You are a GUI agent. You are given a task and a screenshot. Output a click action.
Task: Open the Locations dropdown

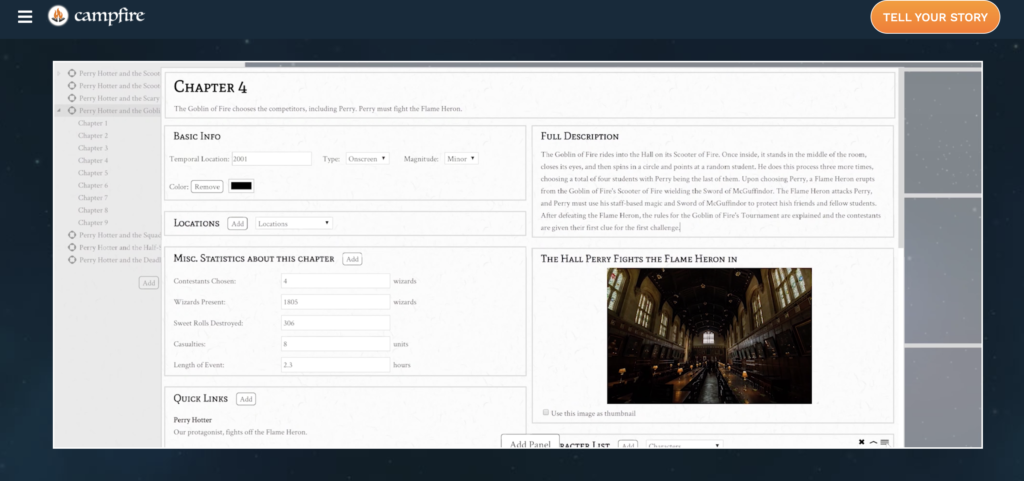(294, 223)
